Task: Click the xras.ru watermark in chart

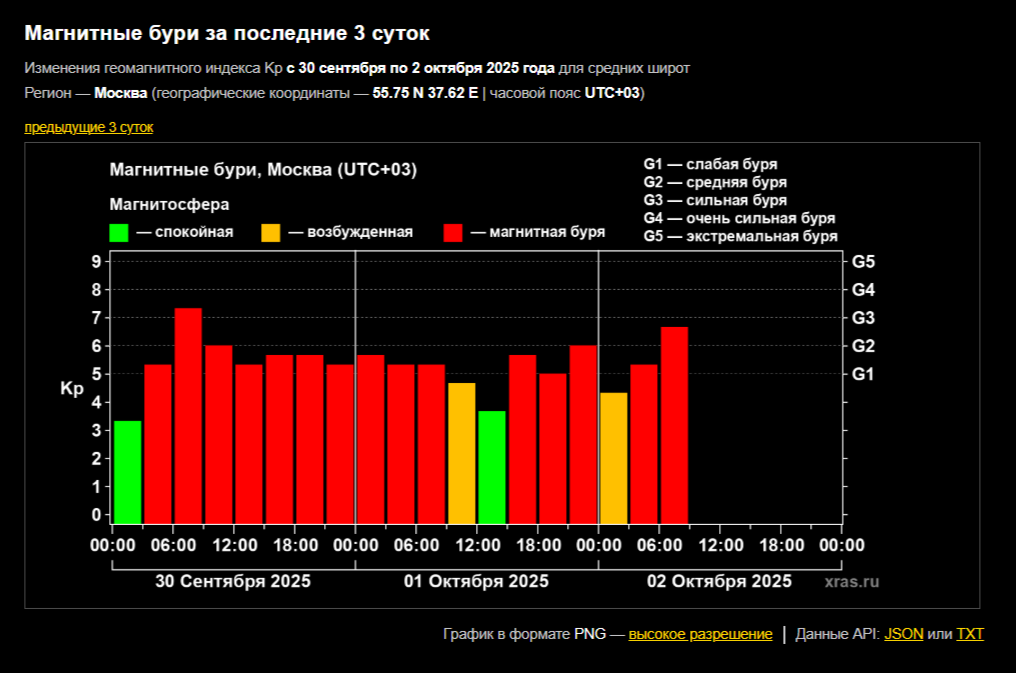Action: (852, 581)
